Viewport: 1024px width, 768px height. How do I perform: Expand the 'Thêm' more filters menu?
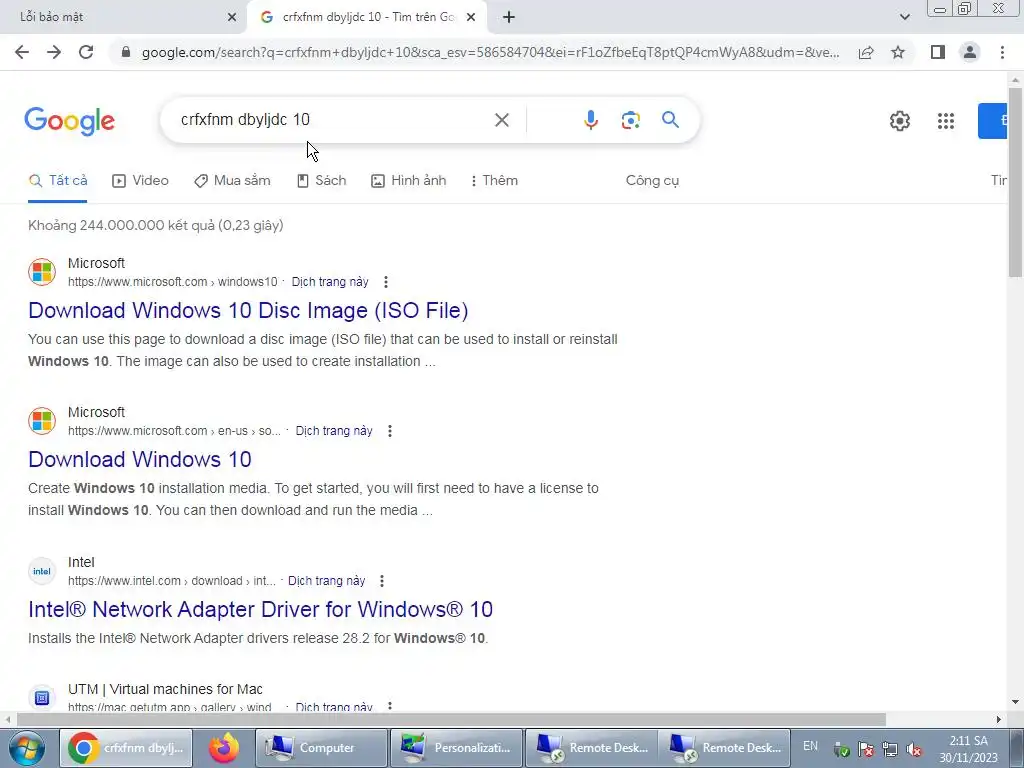pyautogui.click(x=494, y=181)
